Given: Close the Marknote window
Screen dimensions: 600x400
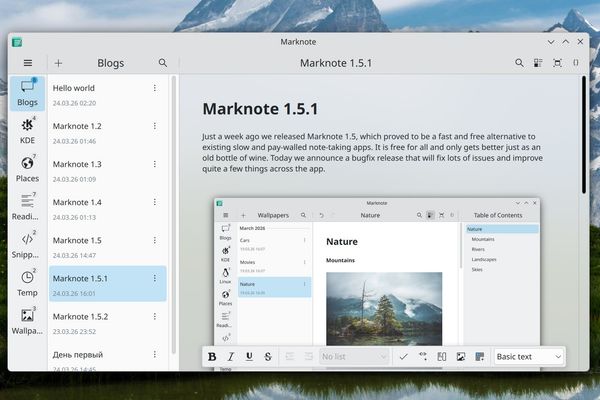Looking at the screenshot, I should pyautogui.click(x=580, y=42).
